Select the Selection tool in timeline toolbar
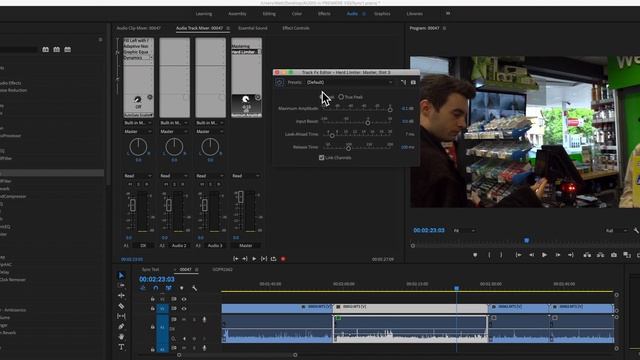The height and width of the screenshot is (360, 640). pos(121,276)
